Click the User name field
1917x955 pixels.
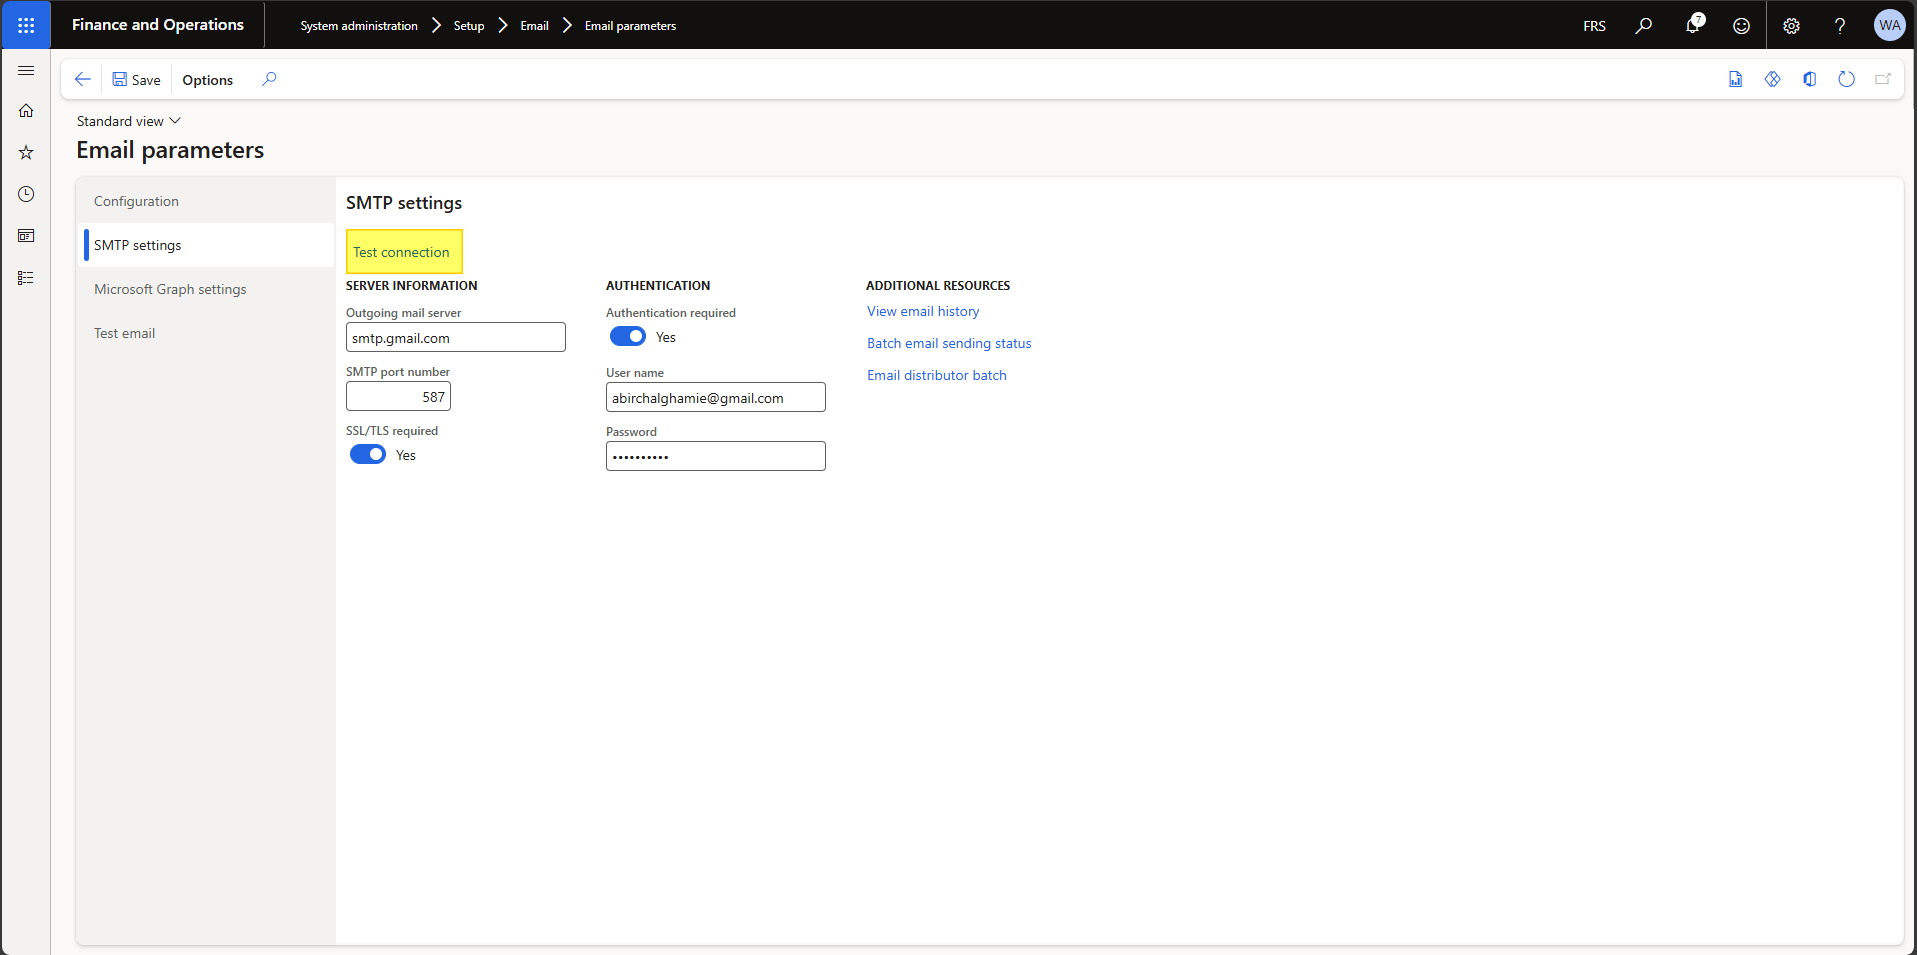click(716, 397)
